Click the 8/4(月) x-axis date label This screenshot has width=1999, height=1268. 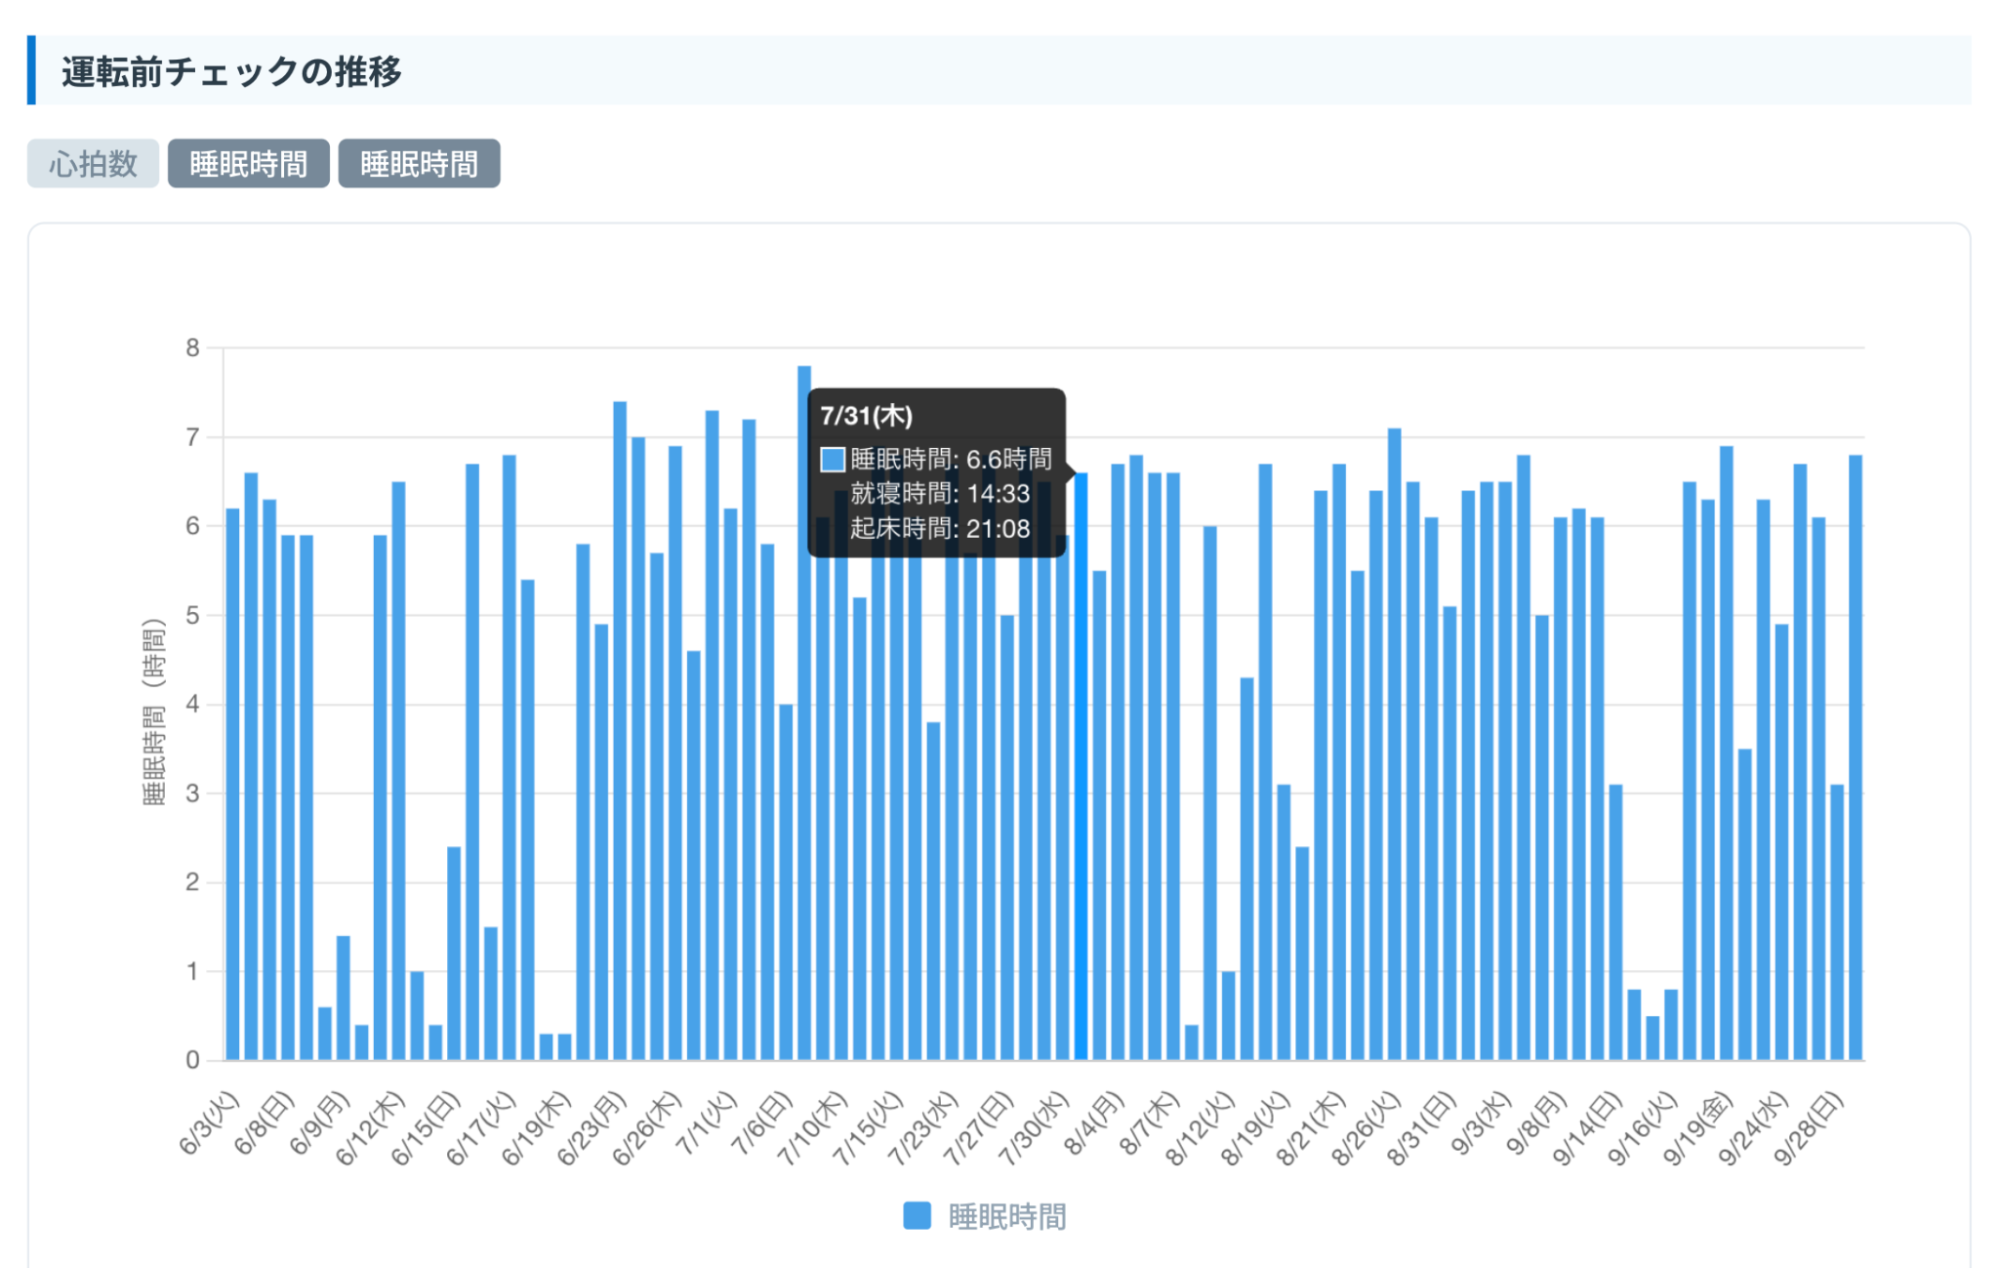tap(1095, 1123)
